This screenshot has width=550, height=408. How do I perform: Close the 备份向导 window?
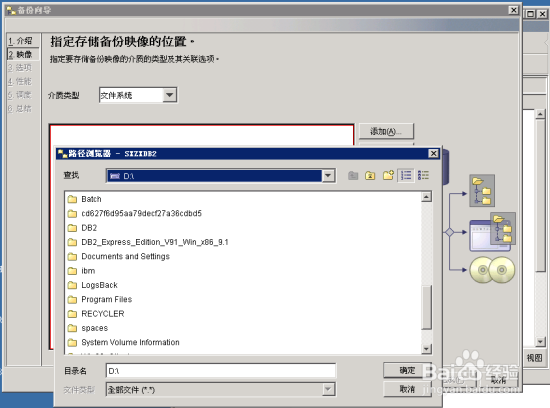click(514, 10)
